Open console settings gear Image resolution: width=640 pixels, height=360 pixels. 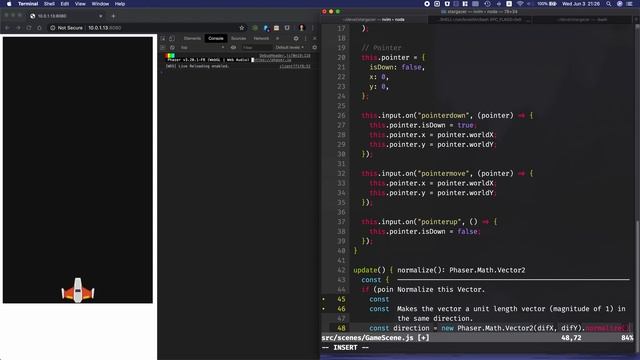pyautogui.click(x=314, y=48)
